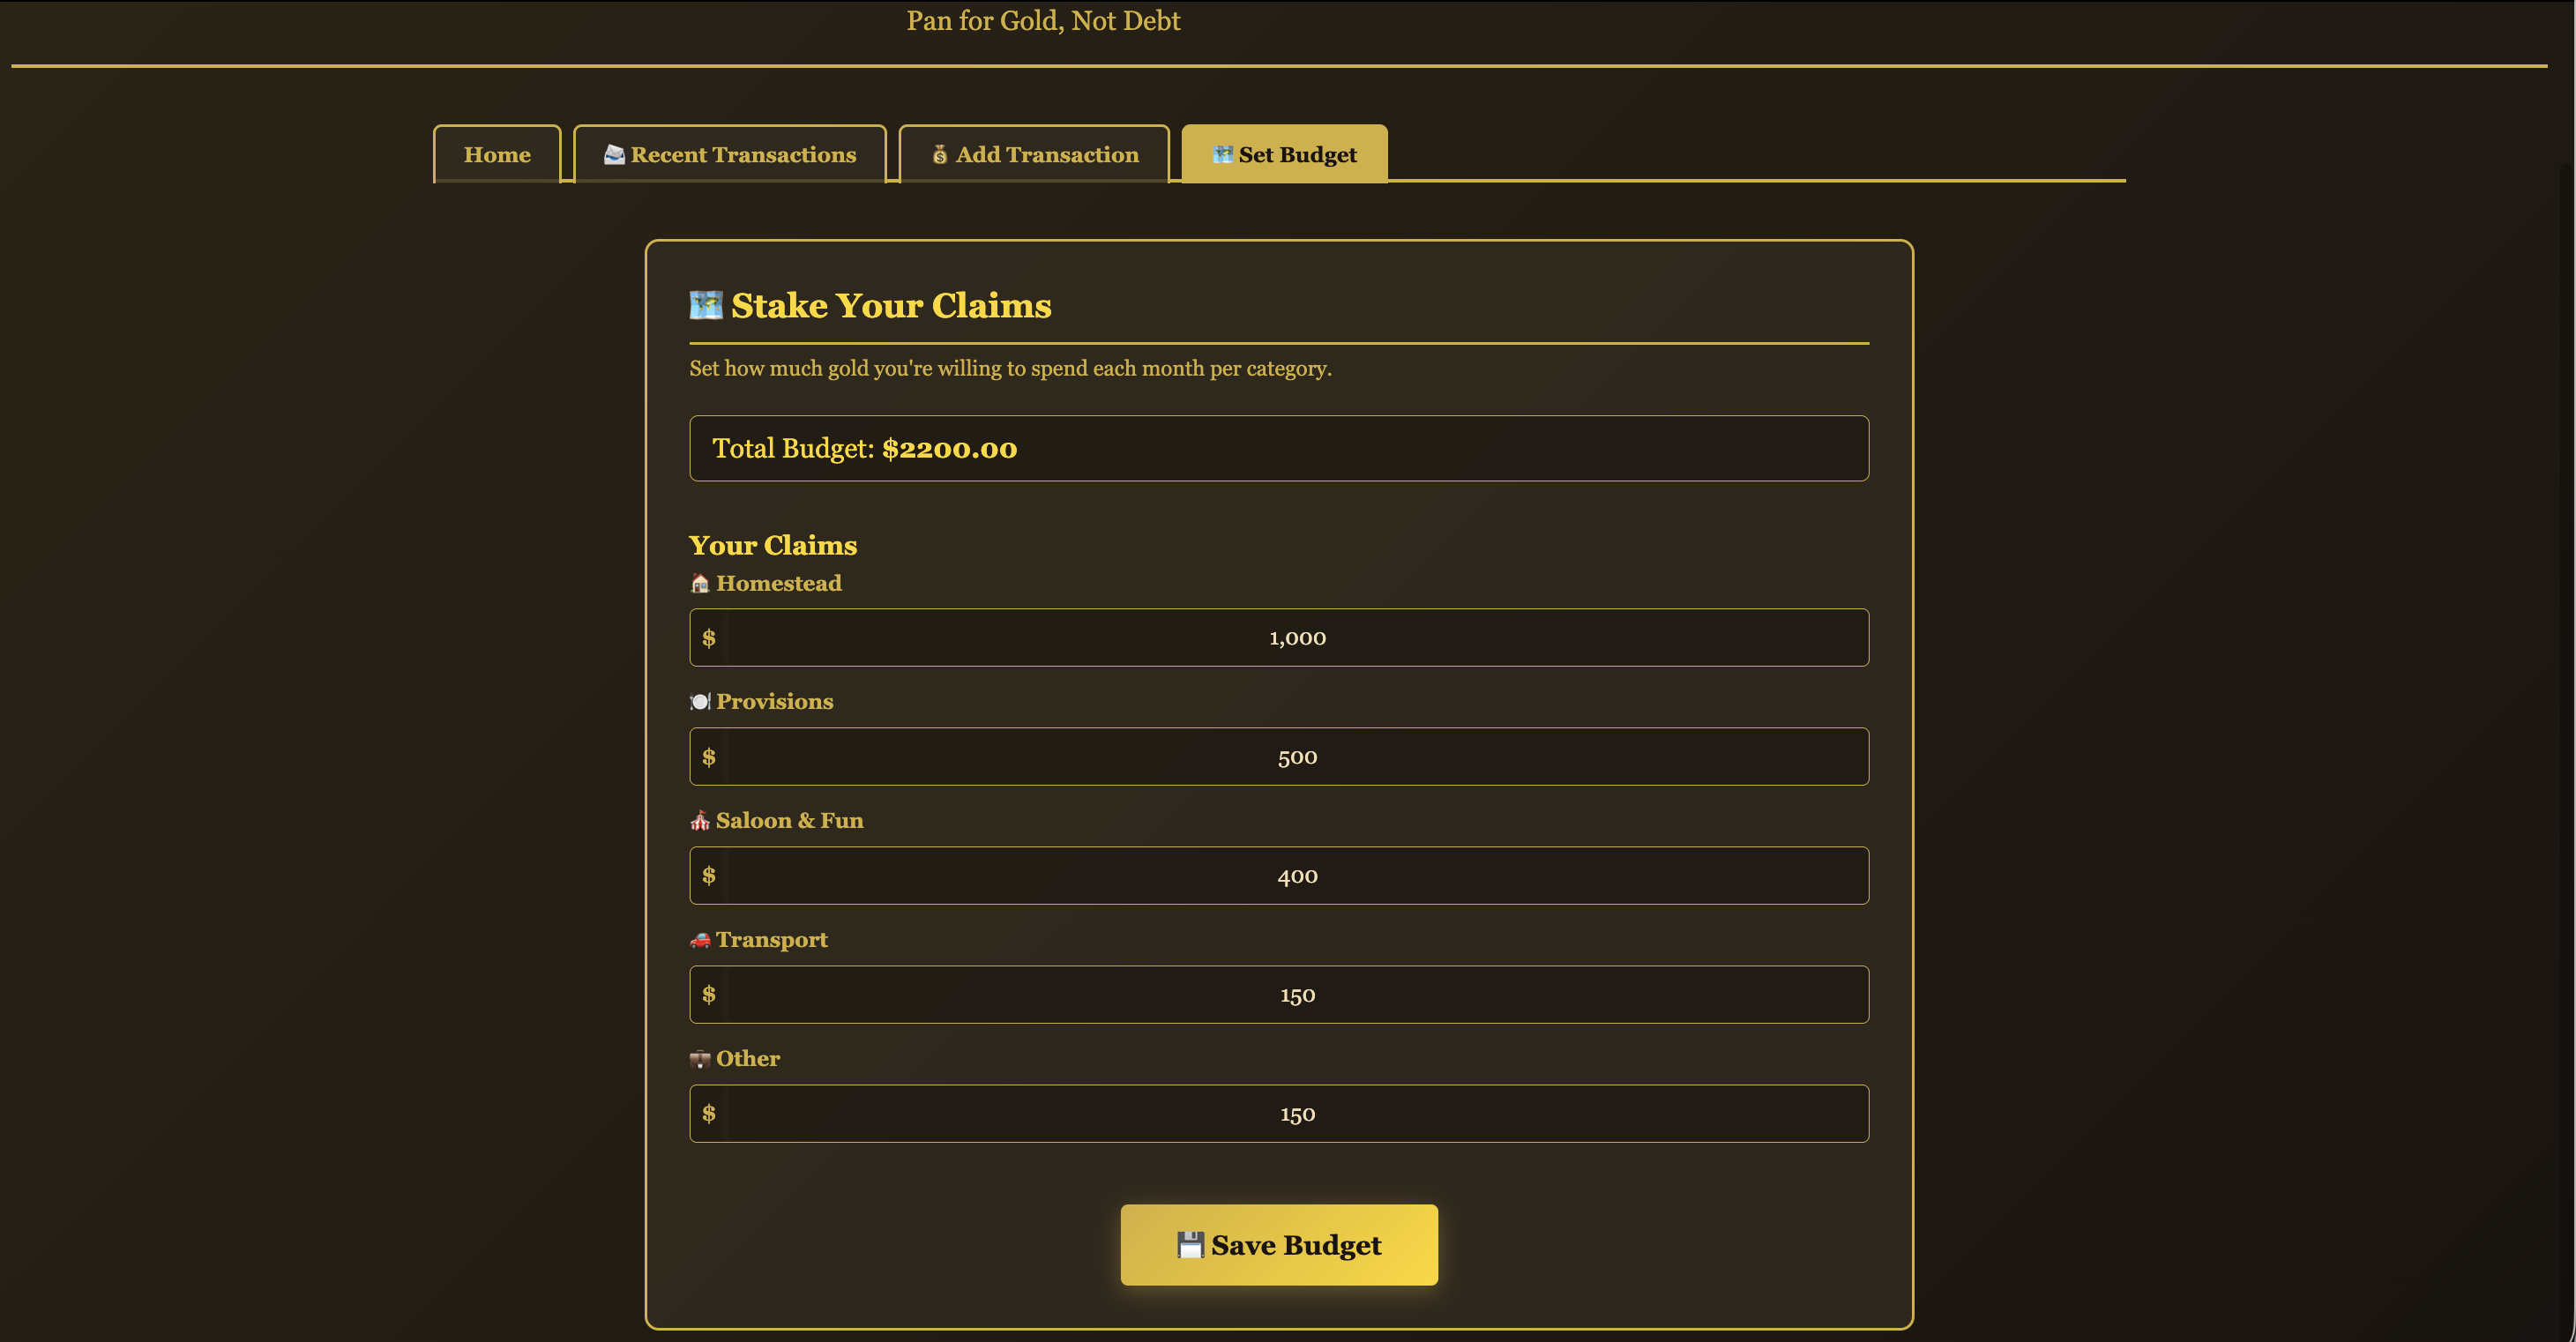Screen dimensions: 2576x1342
Task: Click the house icon beside Homestead
Action: click(699, 583)
